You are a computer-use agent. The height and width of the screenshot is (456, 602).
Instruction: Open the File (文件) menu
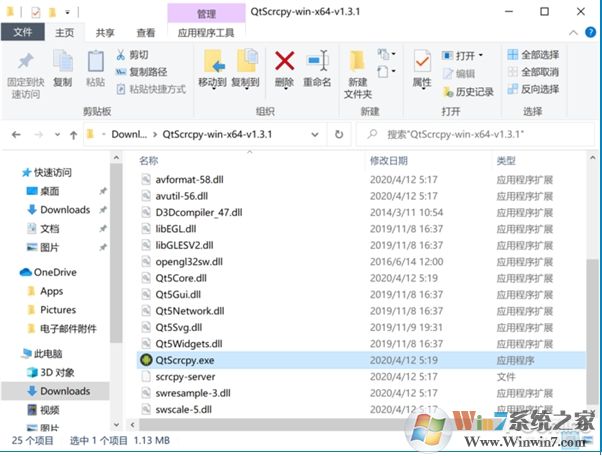coord(23,32)
